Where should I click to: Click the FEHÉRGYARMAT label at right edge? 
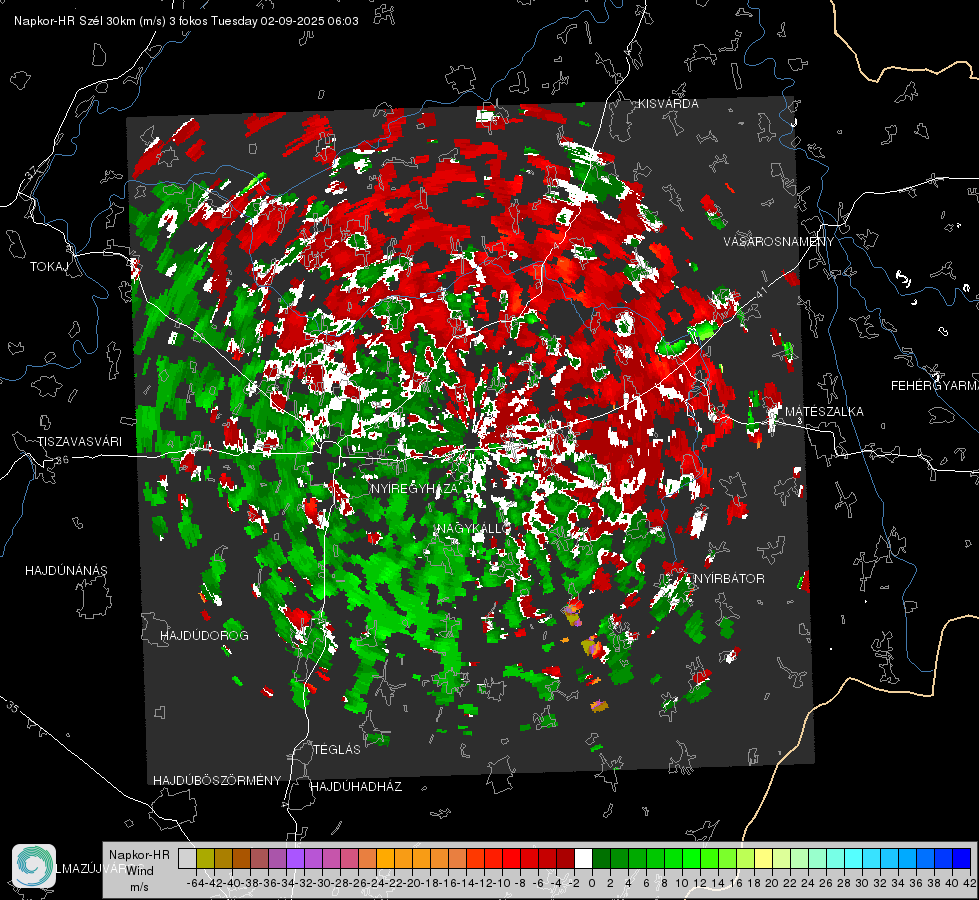(934, 386)
